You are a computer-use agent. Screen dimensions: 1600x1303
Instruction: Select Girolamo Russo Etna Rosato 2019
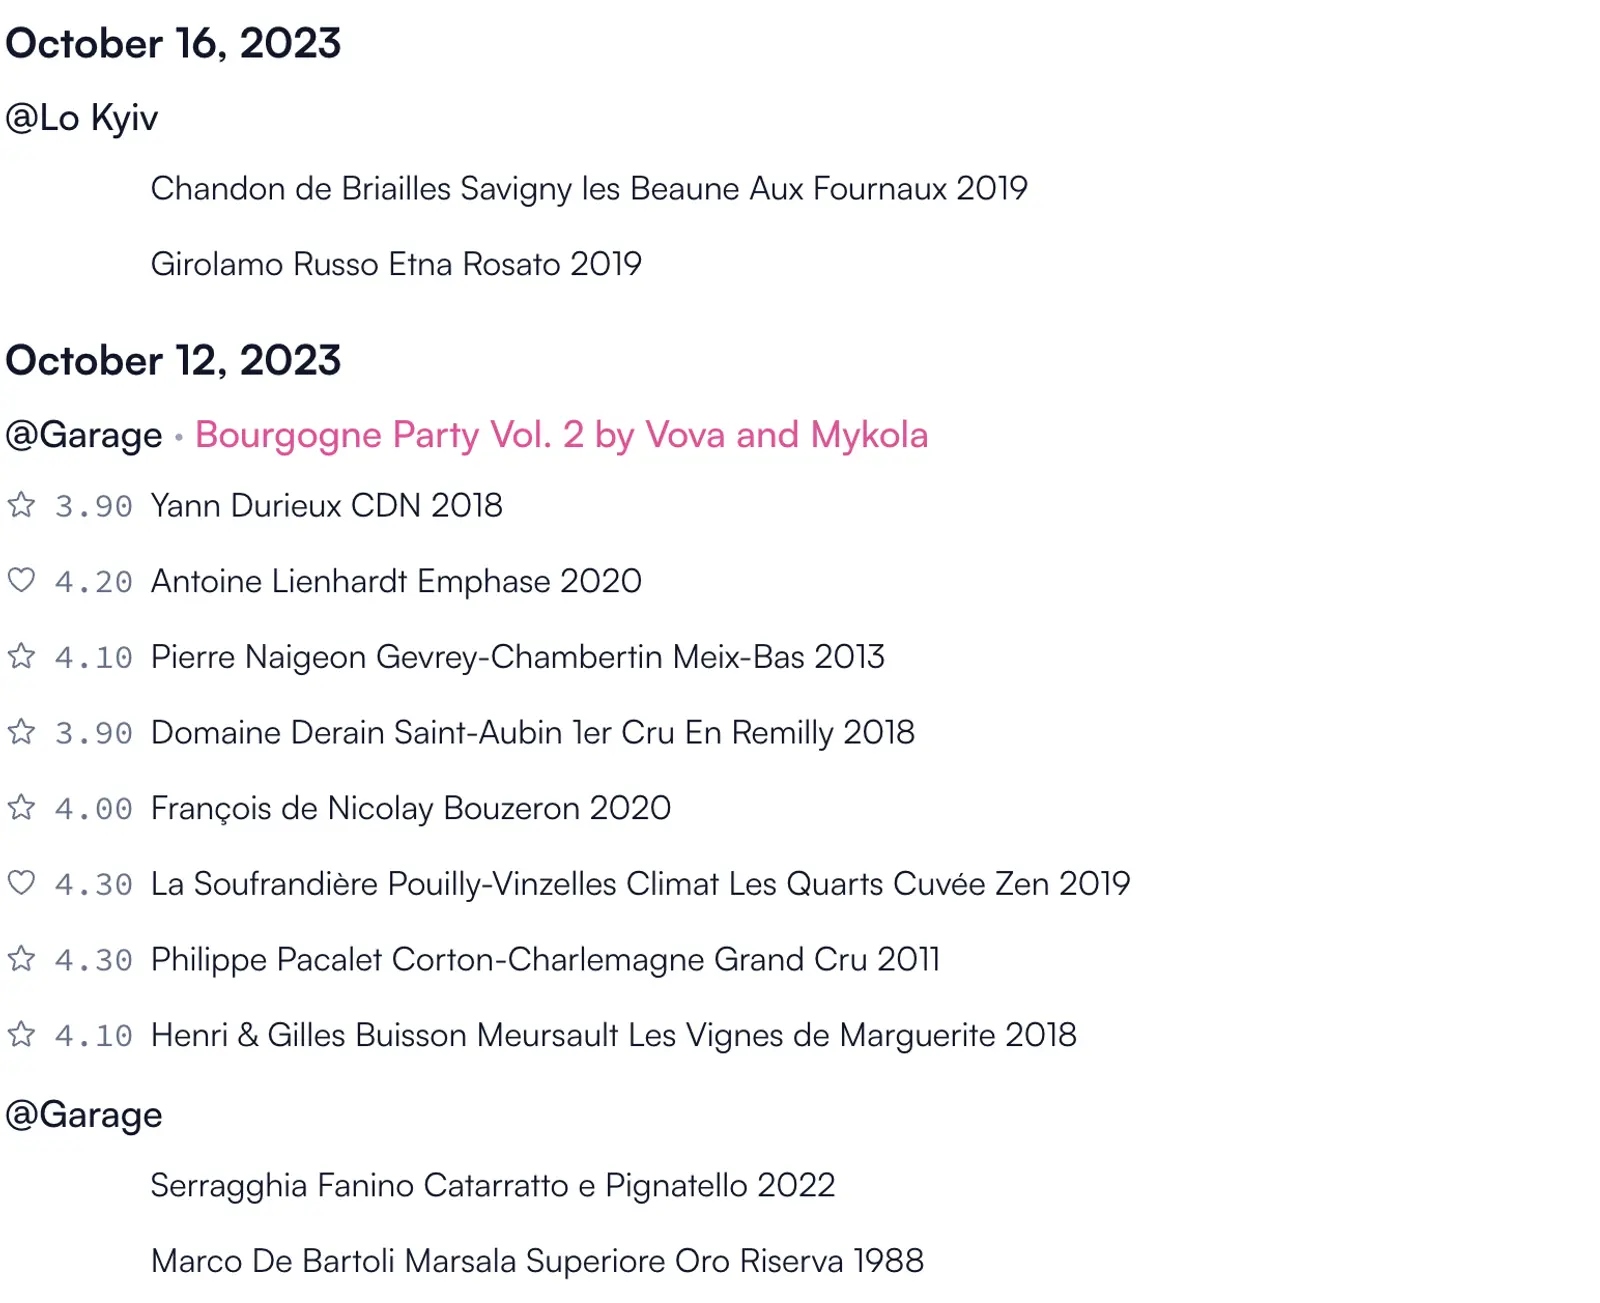click(x=396, y=264)
